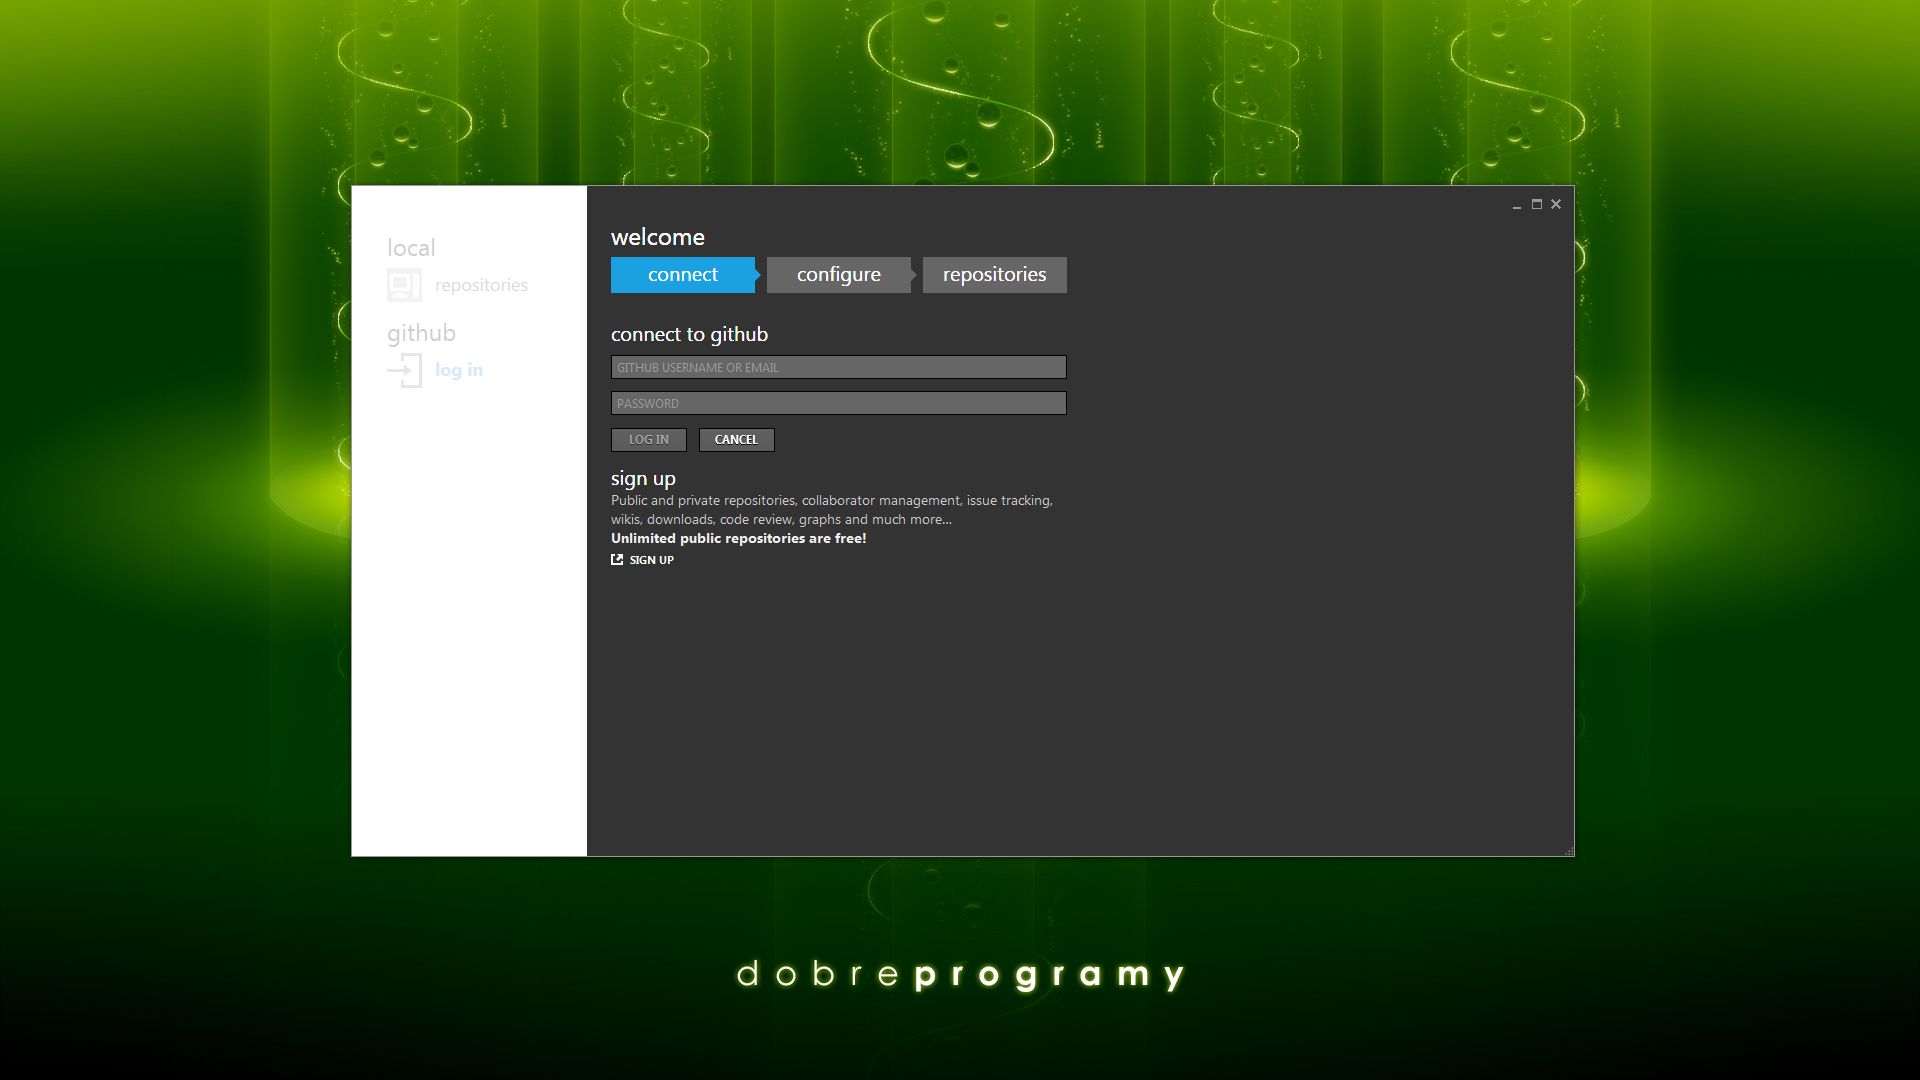Click into the Password field
The height and width of the screenshot is (1080, 1920).
click(x=838, y=403)
